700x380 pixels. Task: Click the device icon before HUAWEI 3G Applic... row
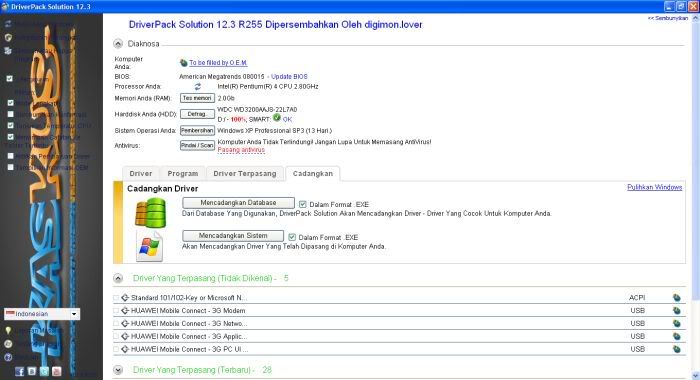click(x=125, y=337)
